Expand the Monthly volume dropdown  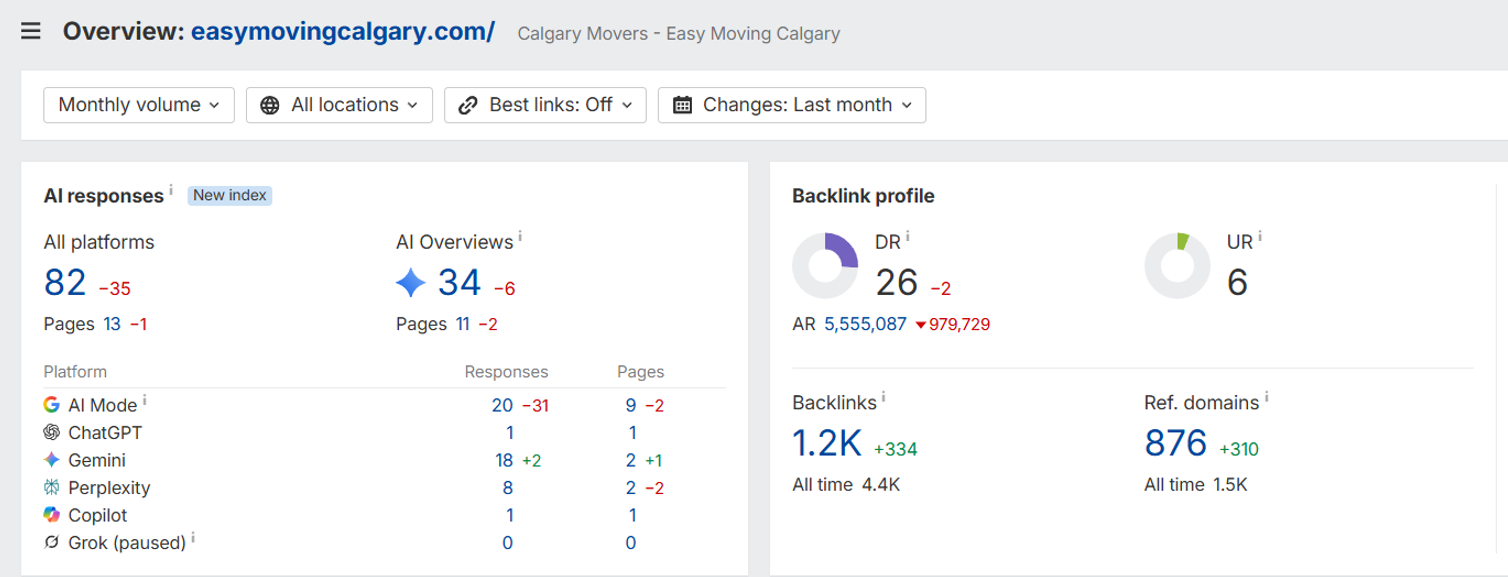139,105
